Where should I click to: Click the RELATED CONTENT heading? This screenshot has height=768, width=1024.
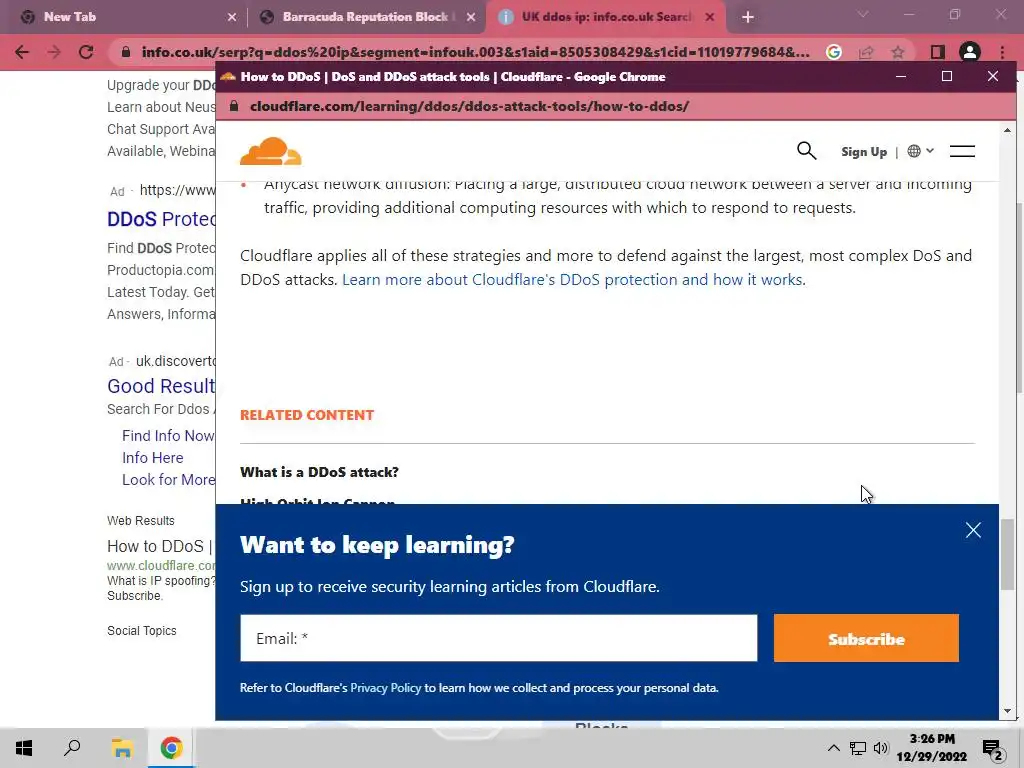(307, 415)
